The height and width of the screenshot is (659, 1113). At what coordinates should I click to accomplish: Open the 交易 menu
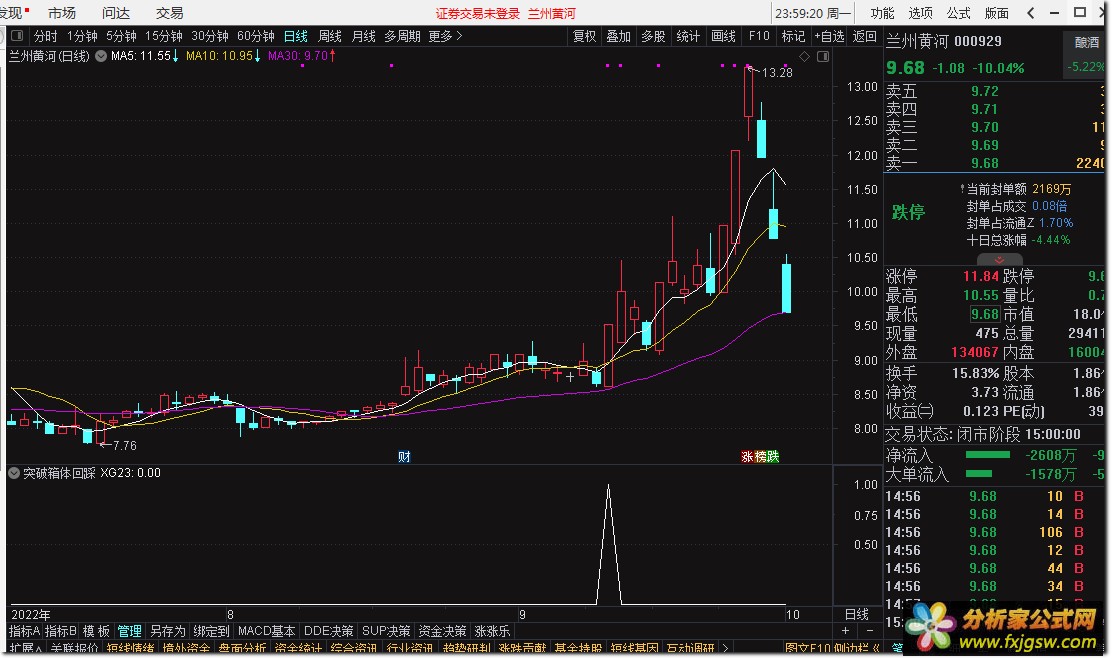click(170, 13)
